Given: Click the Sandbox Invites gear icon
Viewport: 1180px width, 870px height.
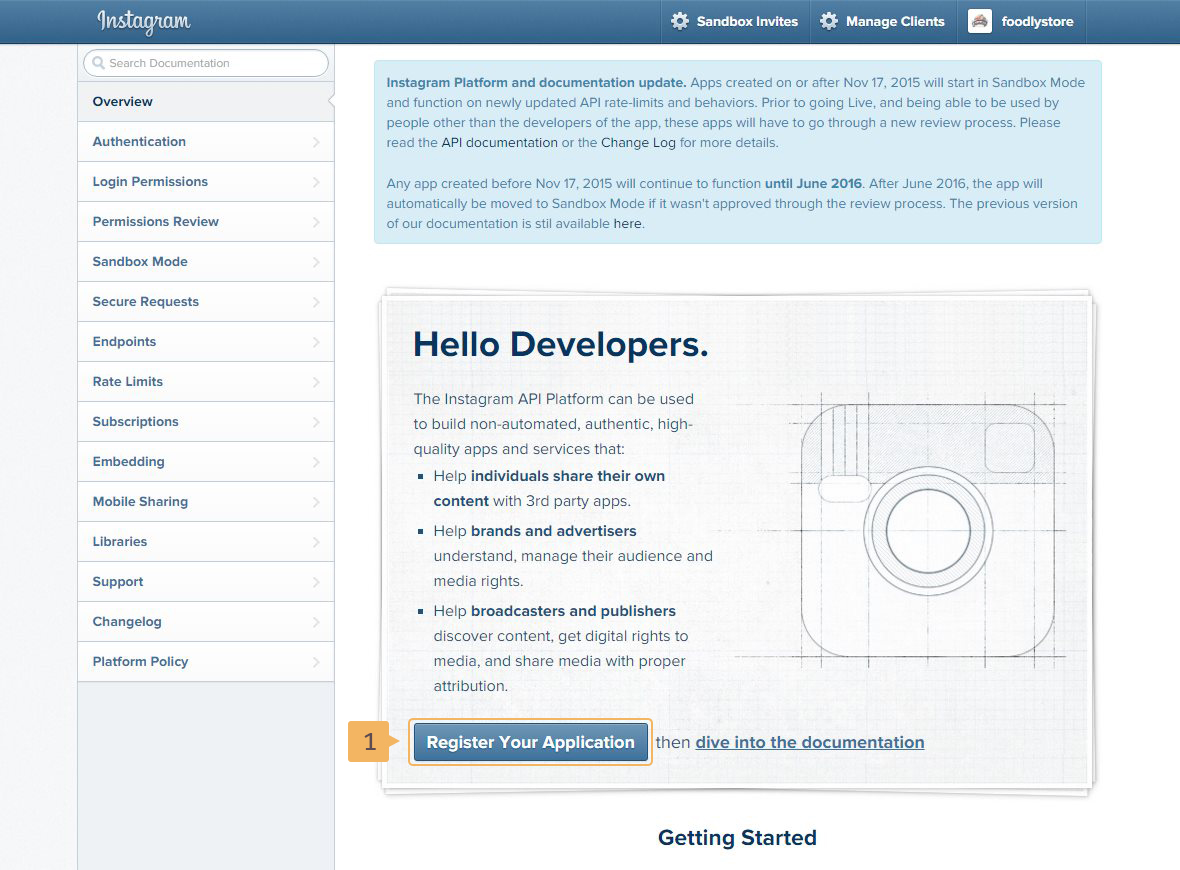Looking at the screenshot, I should click(680, 21).
